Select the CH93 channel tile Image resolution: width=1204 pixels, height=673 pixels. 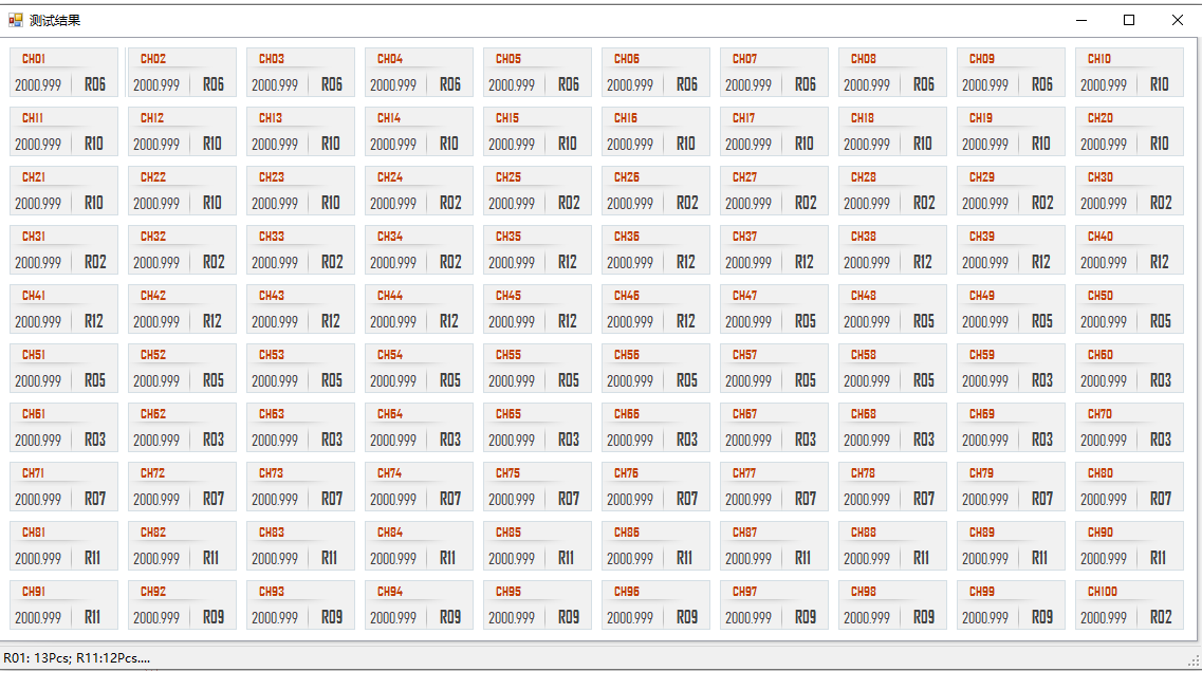tap(300, 605)
